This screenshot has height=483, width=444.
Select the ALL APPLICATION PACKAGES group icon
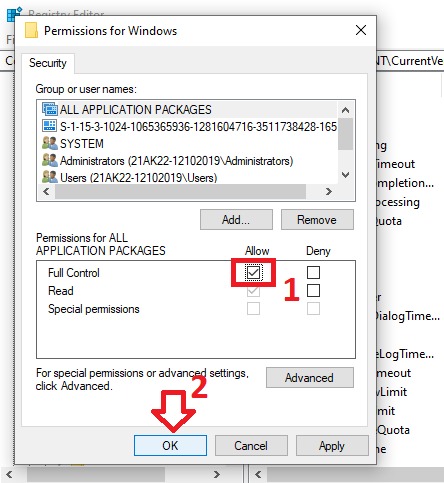coord(50,109)
